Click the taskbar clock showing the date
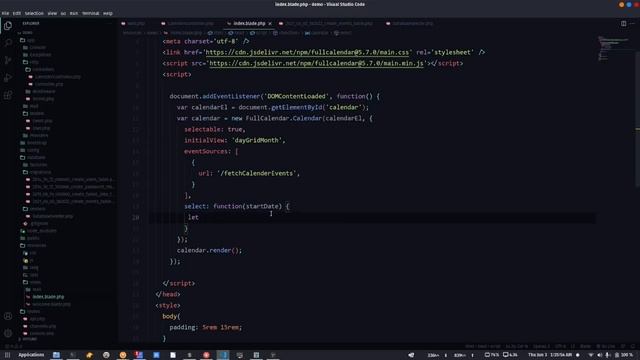 click(550, 355)
